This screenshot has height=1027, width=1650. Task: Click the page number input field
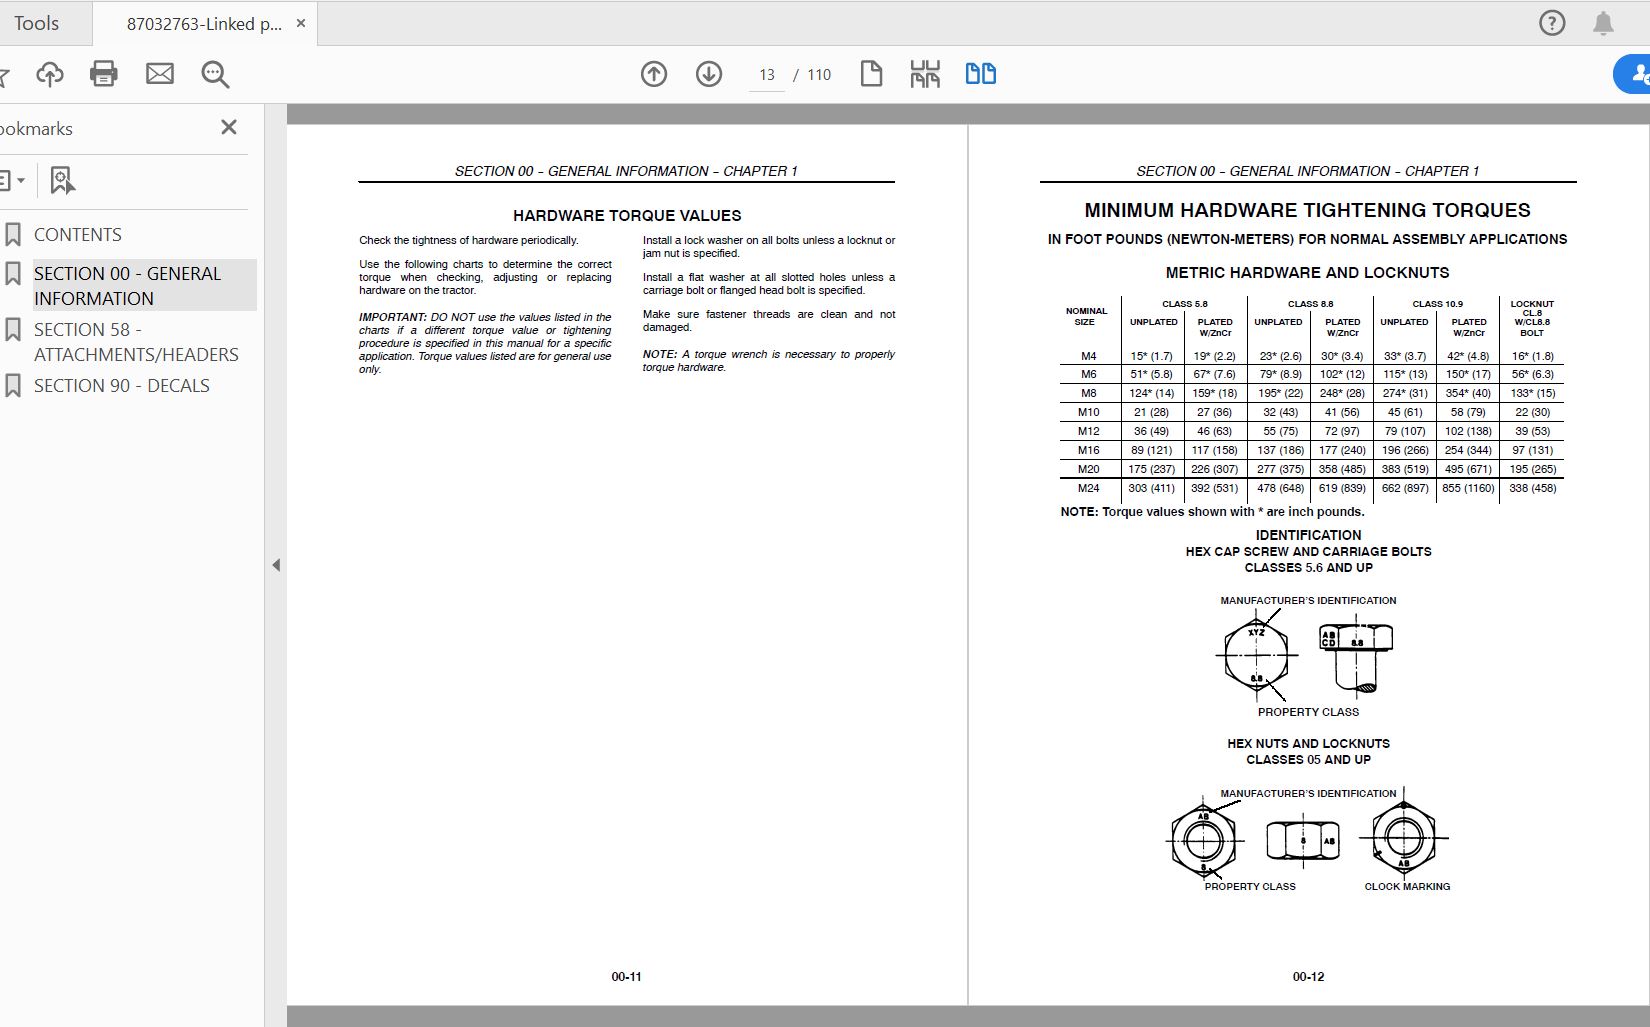tap(767, 75)
